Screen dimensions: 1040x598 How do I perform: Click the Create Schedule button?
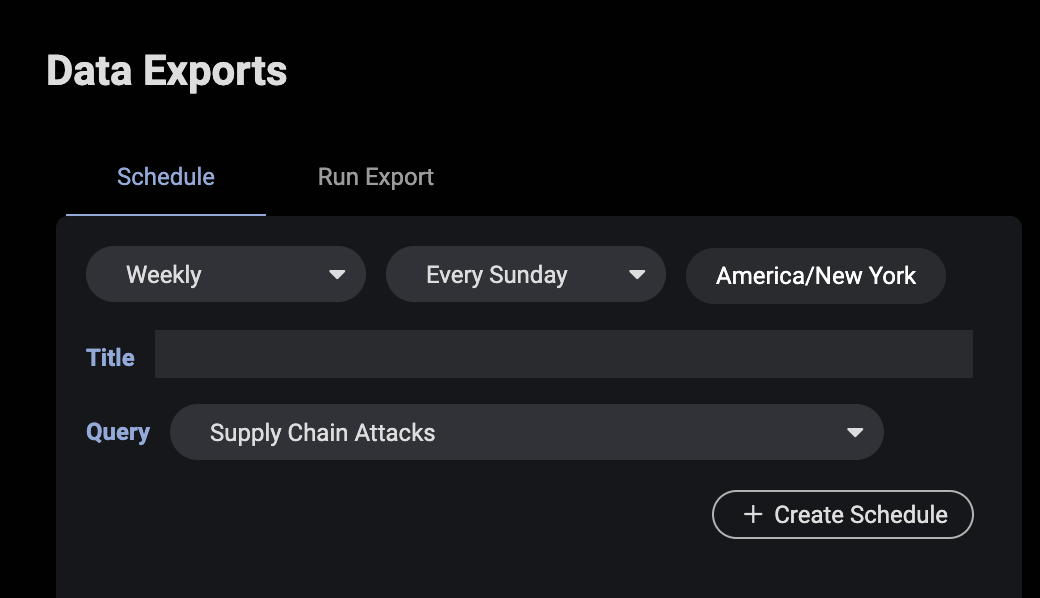click(x=842, y=514)
